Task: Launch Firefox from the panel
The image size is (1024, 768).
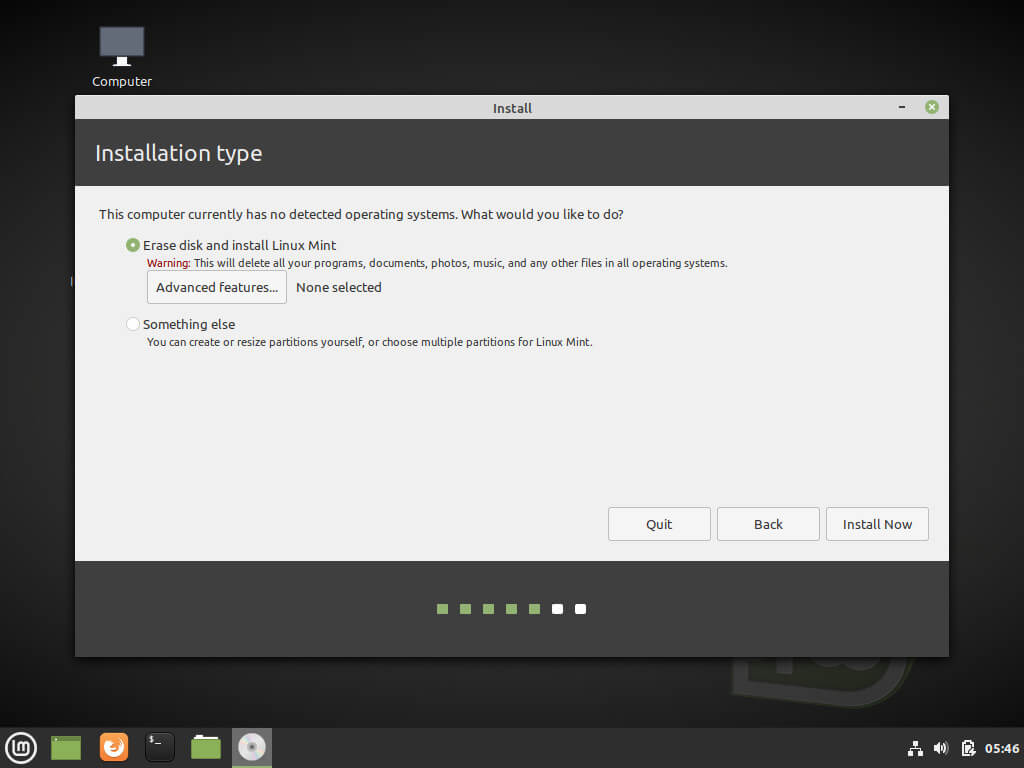Action: coord(114,747)
